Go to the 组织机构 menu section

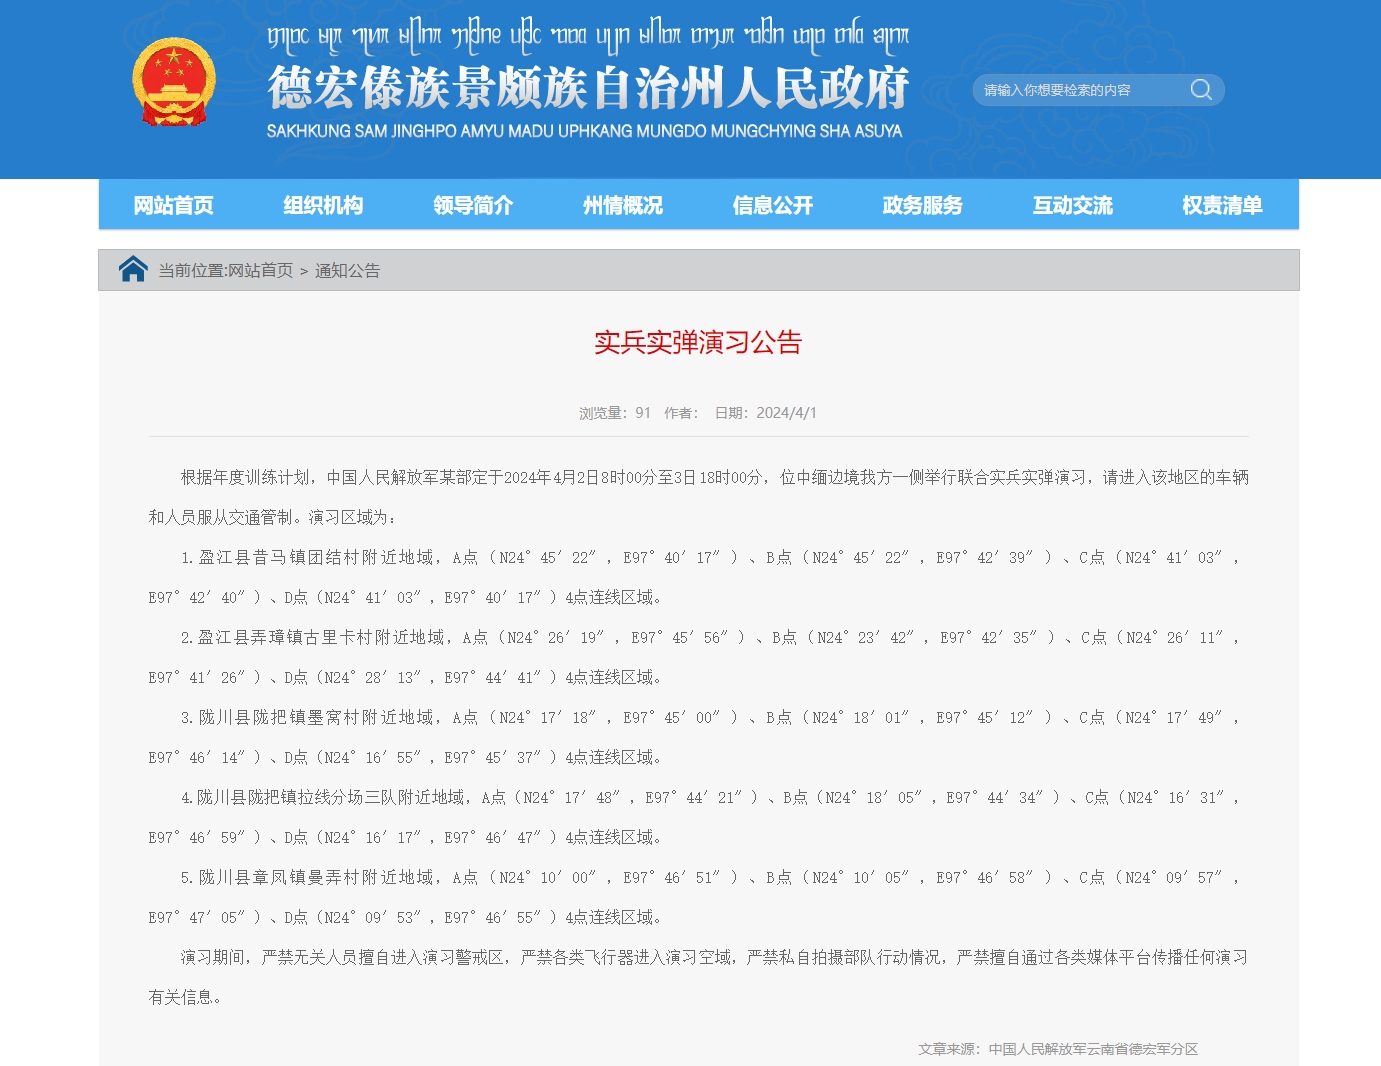[323, 205]
